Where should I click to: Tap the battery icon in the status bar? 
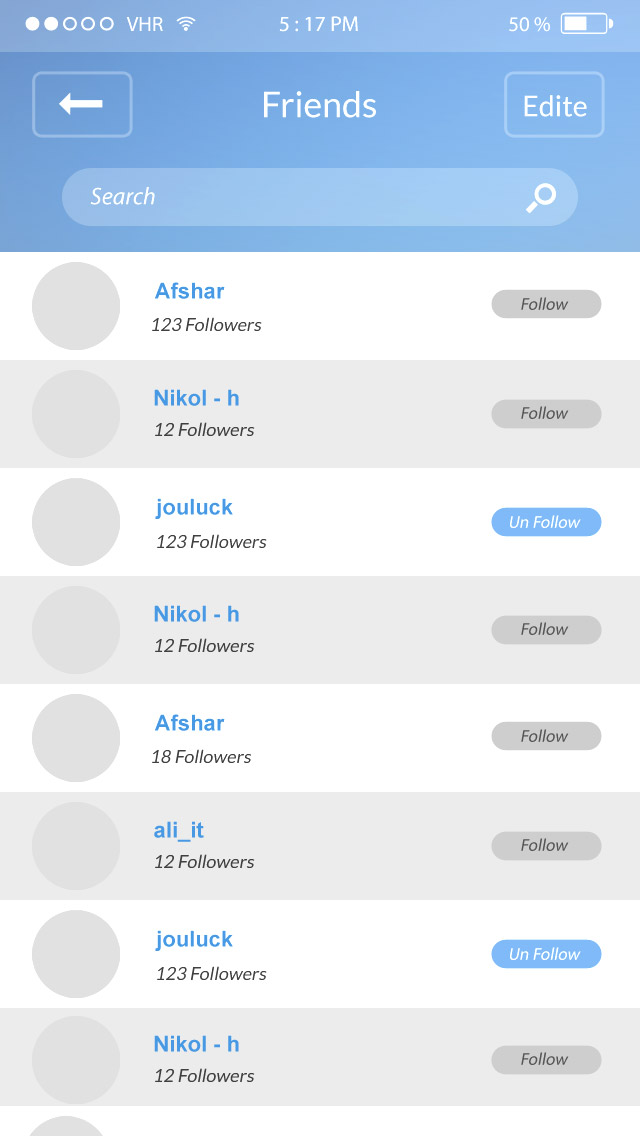(586, 24)
